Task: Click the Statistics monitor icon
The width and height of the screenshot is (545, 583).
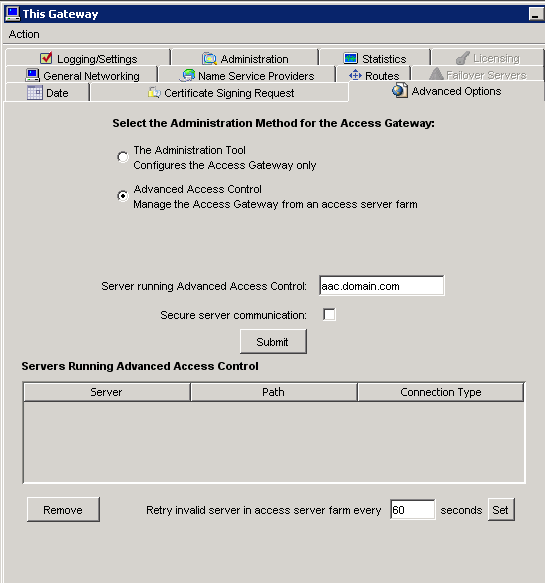Action: pos(351,58)
